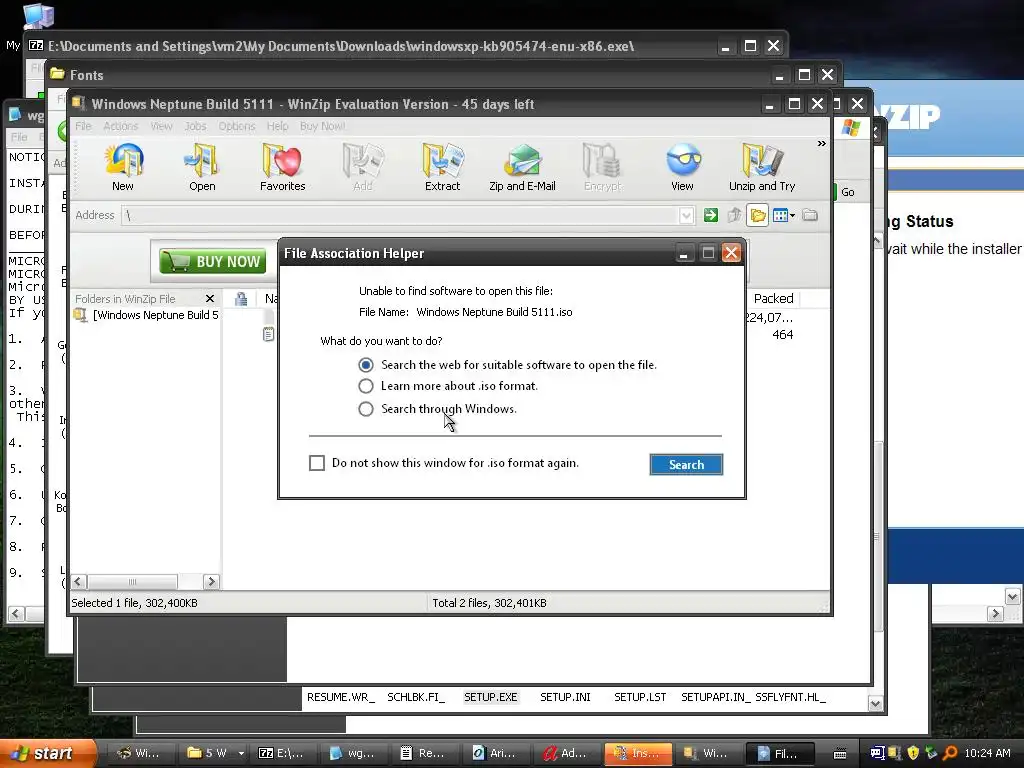Click right arrow of folder pane scrollbar
This screenshot has height=768, width=1024.
coord(211,582)
